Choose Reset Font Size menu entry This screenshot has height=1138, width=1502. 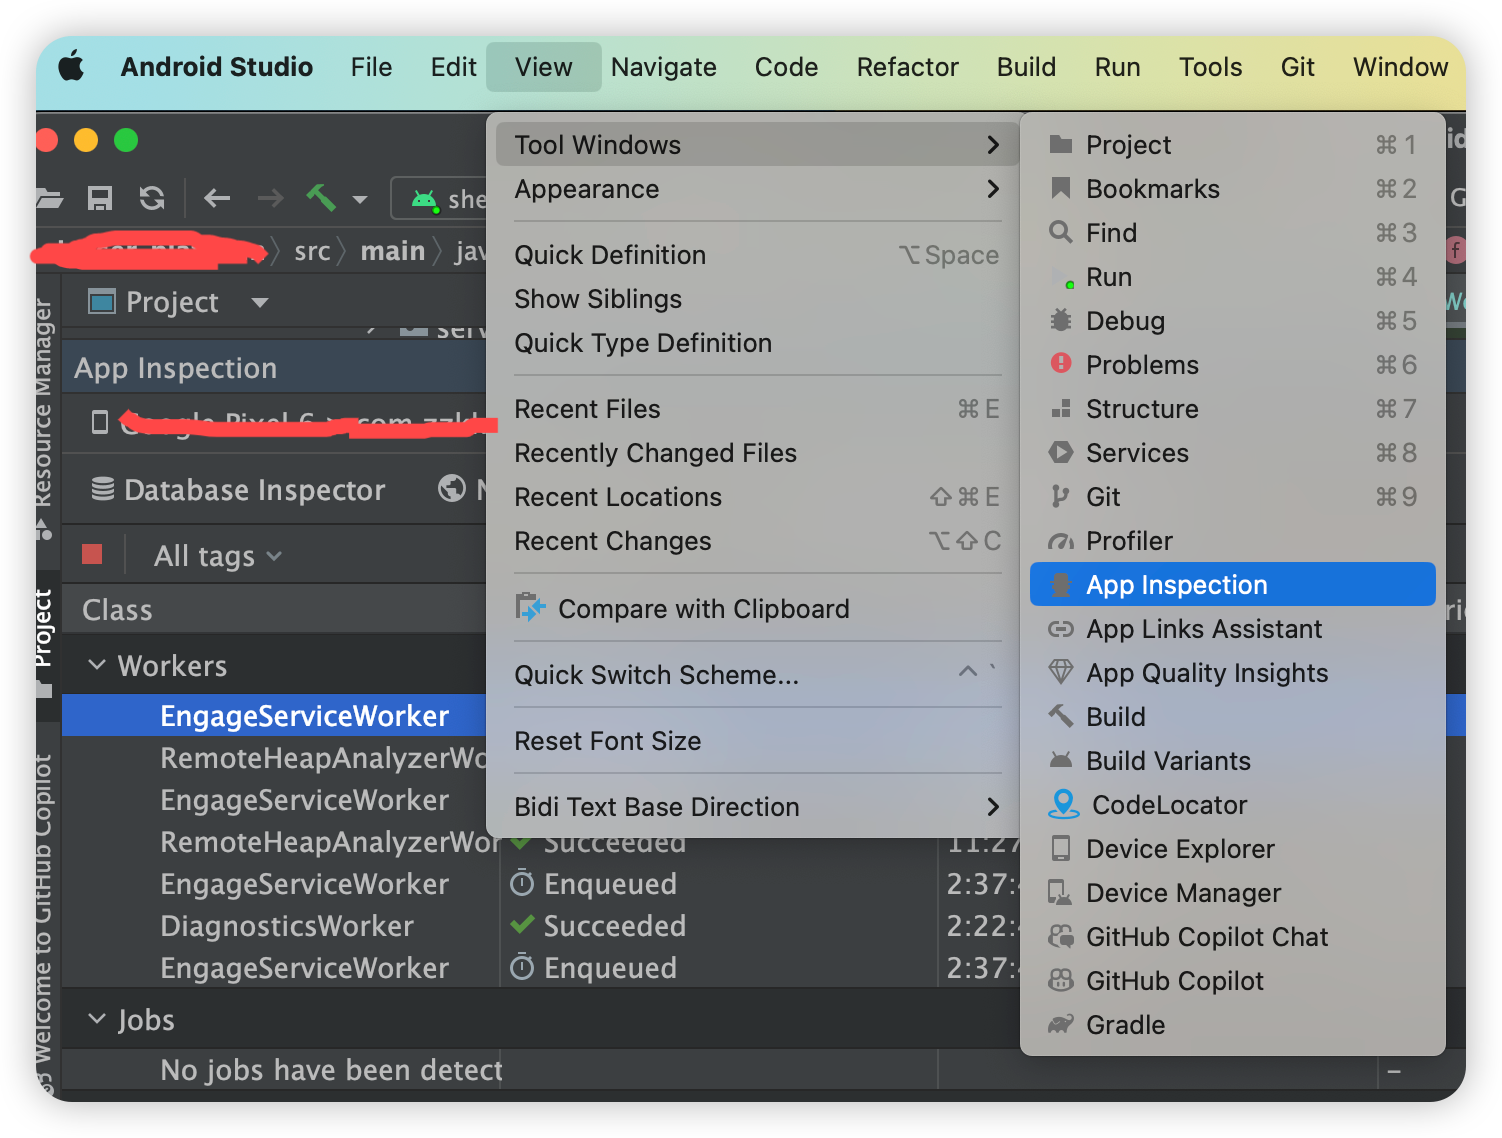756,741
